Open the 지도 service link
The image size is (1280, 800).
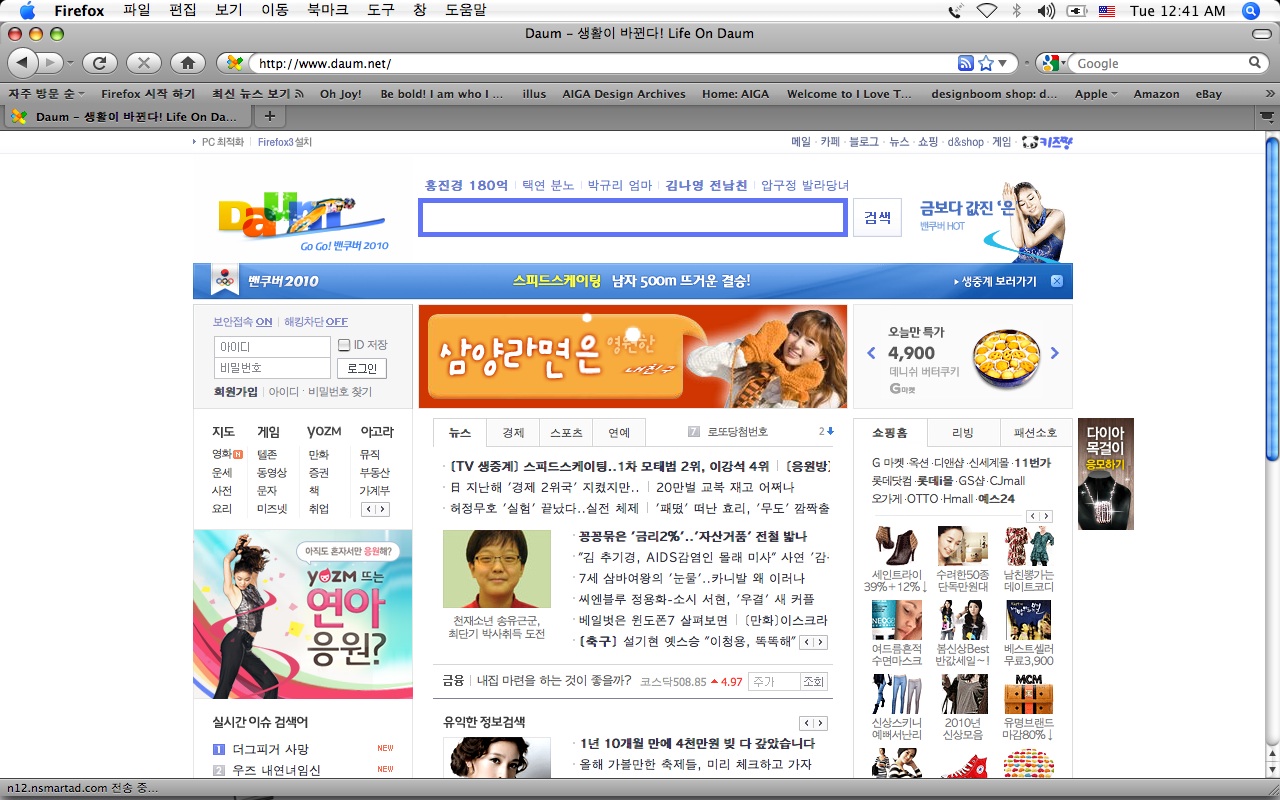[x=223, y=432]
